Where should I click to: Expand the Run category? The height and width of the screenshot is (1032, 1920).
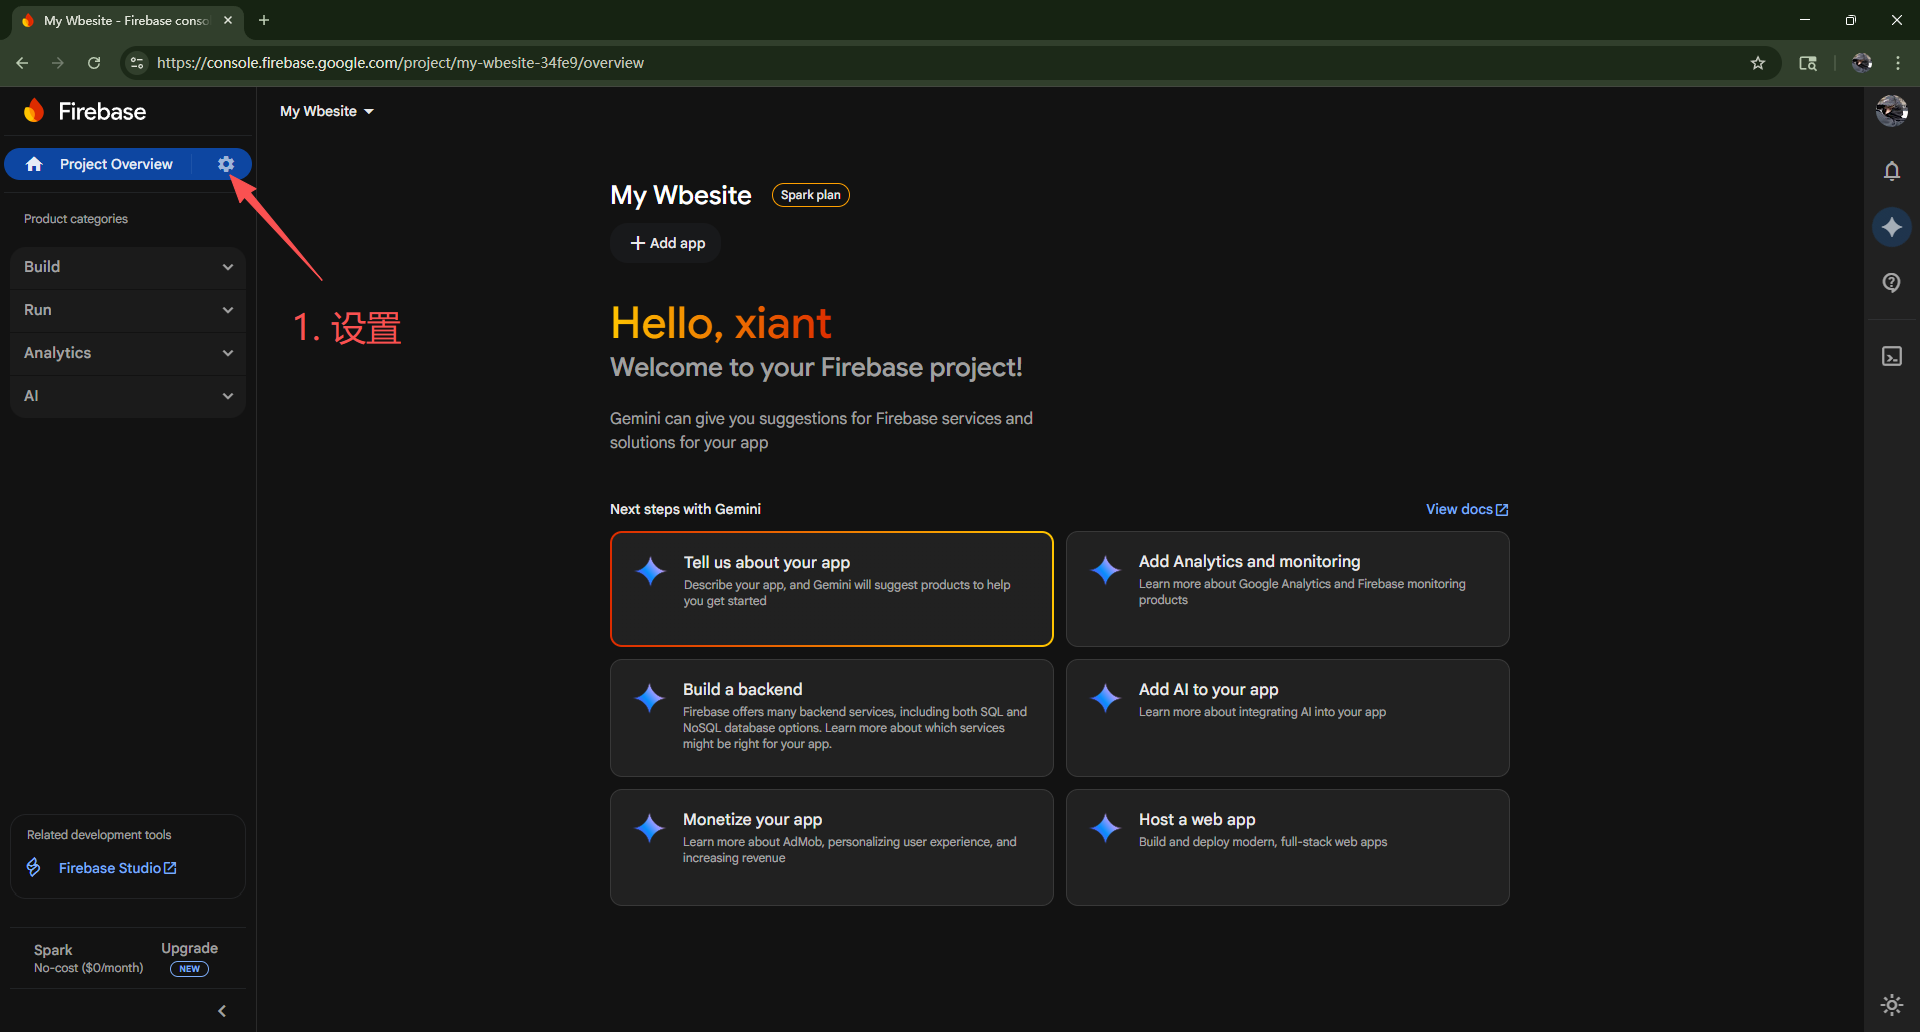point(128,310)
